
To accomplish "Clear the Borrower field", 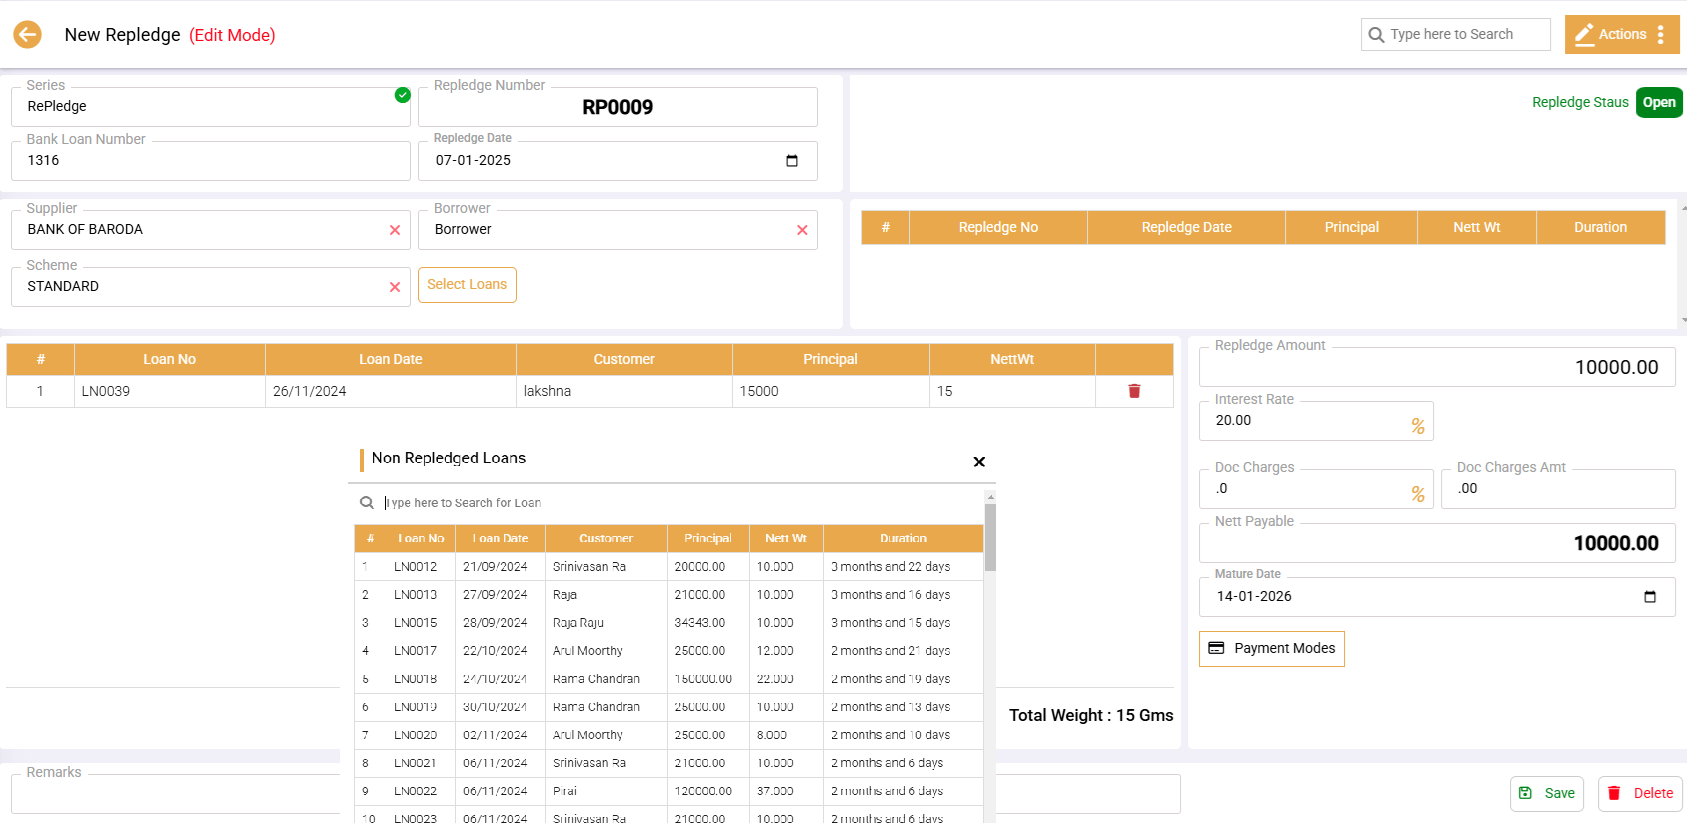I will coord(802,230).
